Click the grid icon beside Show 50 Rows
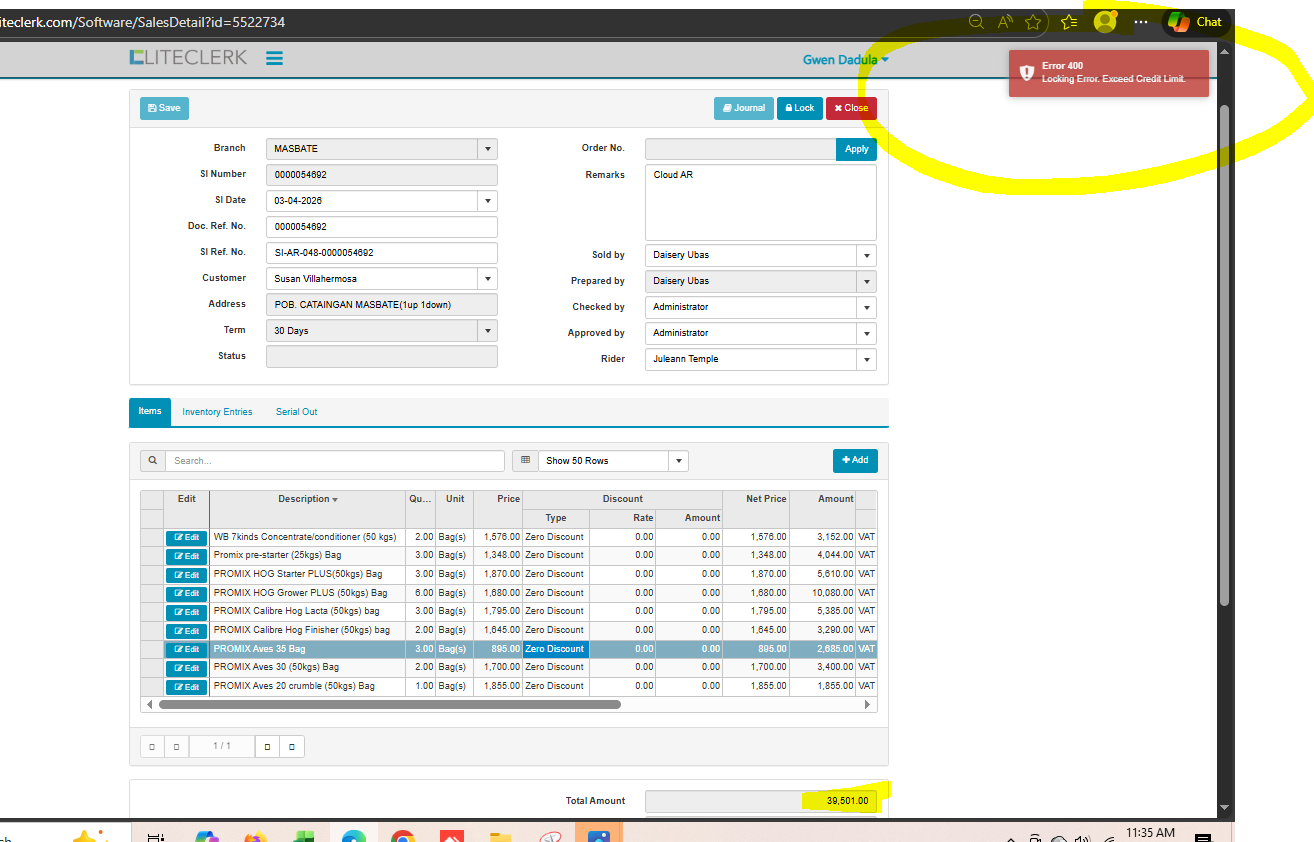 click(526, 461)
